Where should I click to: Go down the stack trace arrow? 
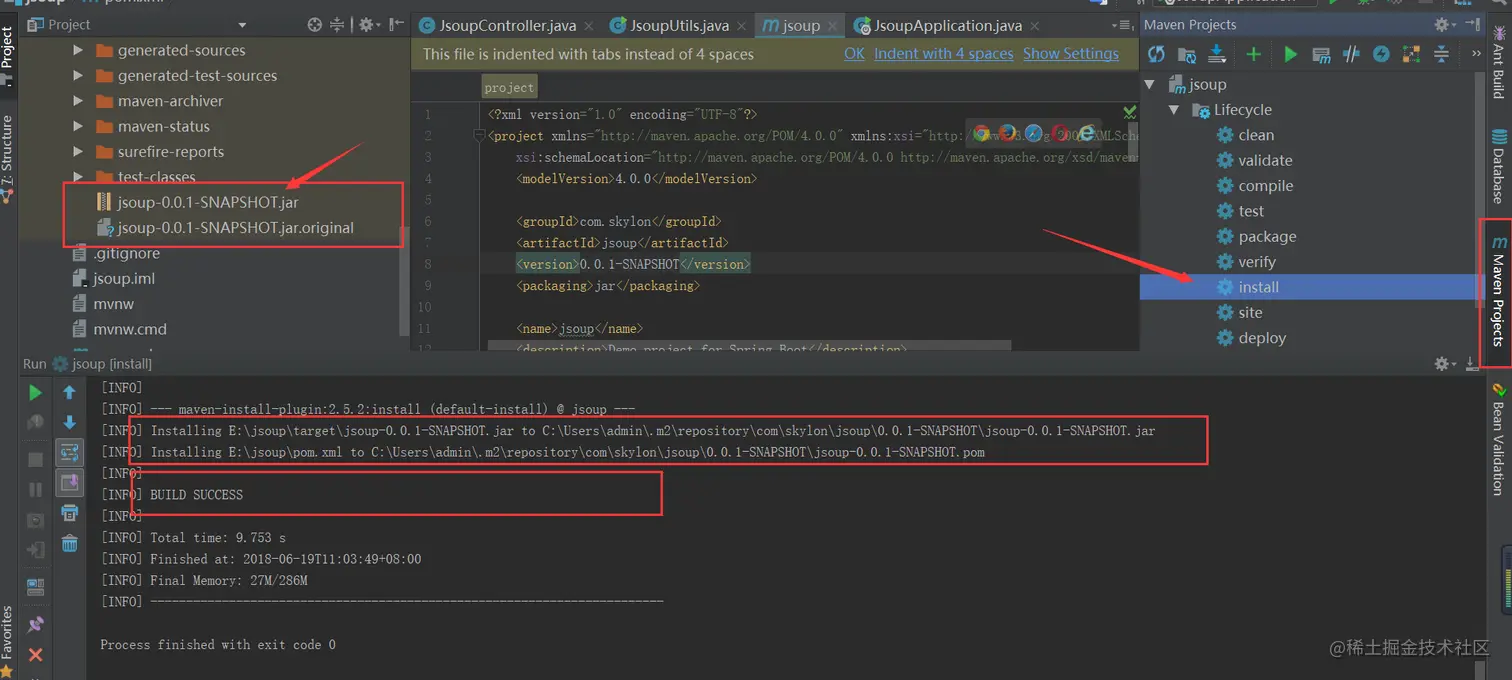[x=70, y=422]
